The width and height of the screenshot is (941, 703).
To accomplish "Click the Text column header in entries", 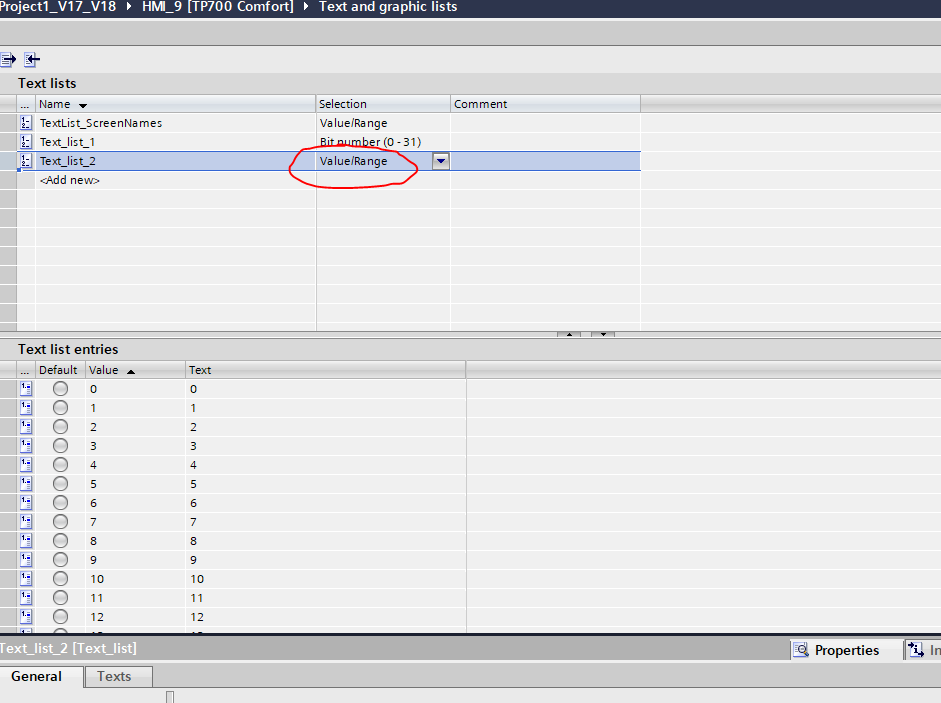I will tap(325, 370).
